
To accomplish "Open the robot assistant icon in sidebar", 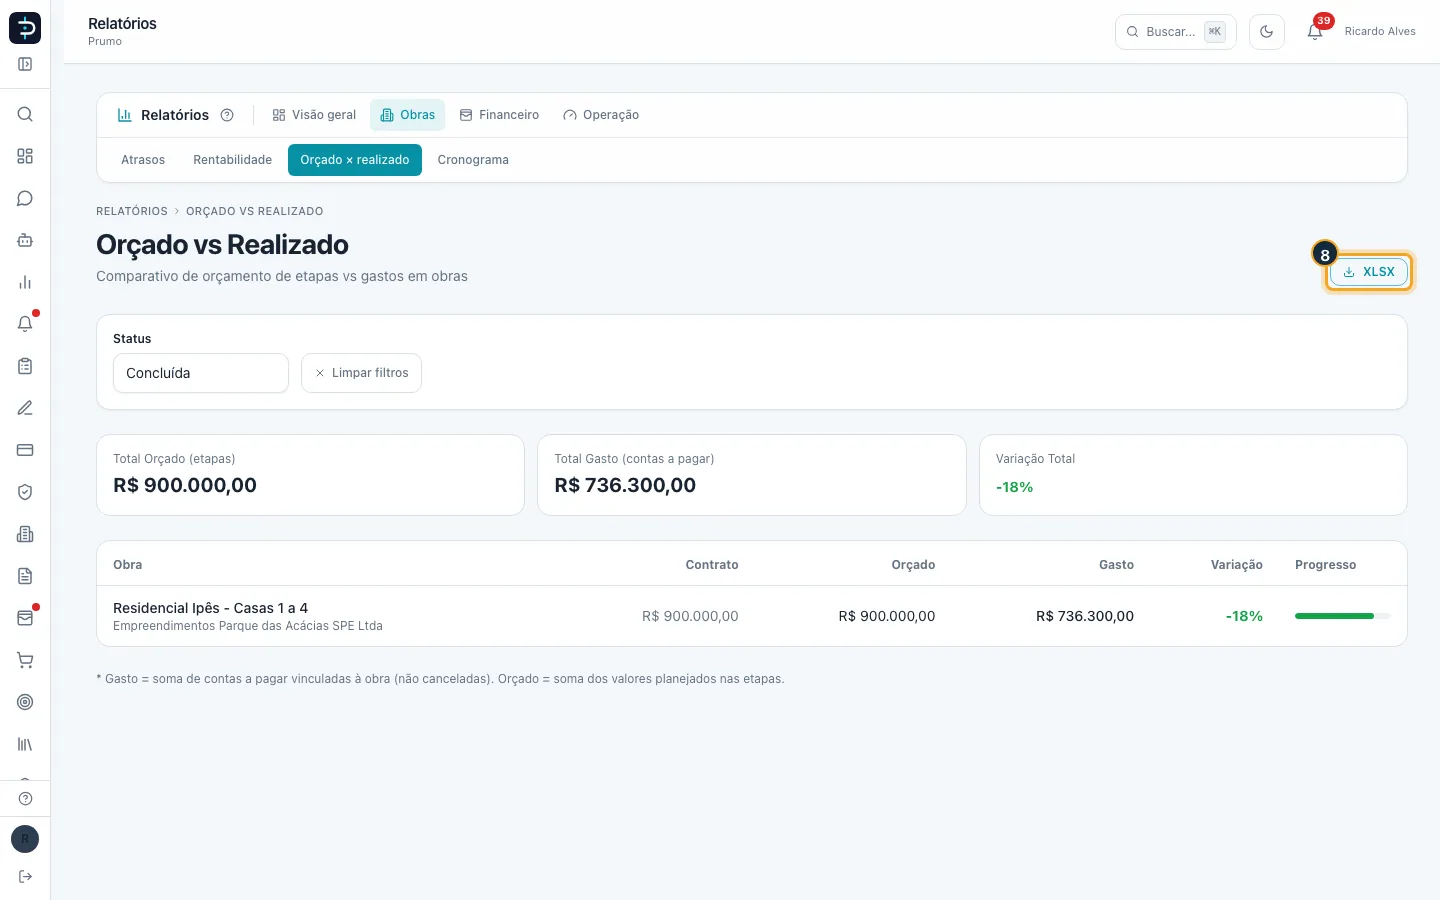I will point(25,240).
